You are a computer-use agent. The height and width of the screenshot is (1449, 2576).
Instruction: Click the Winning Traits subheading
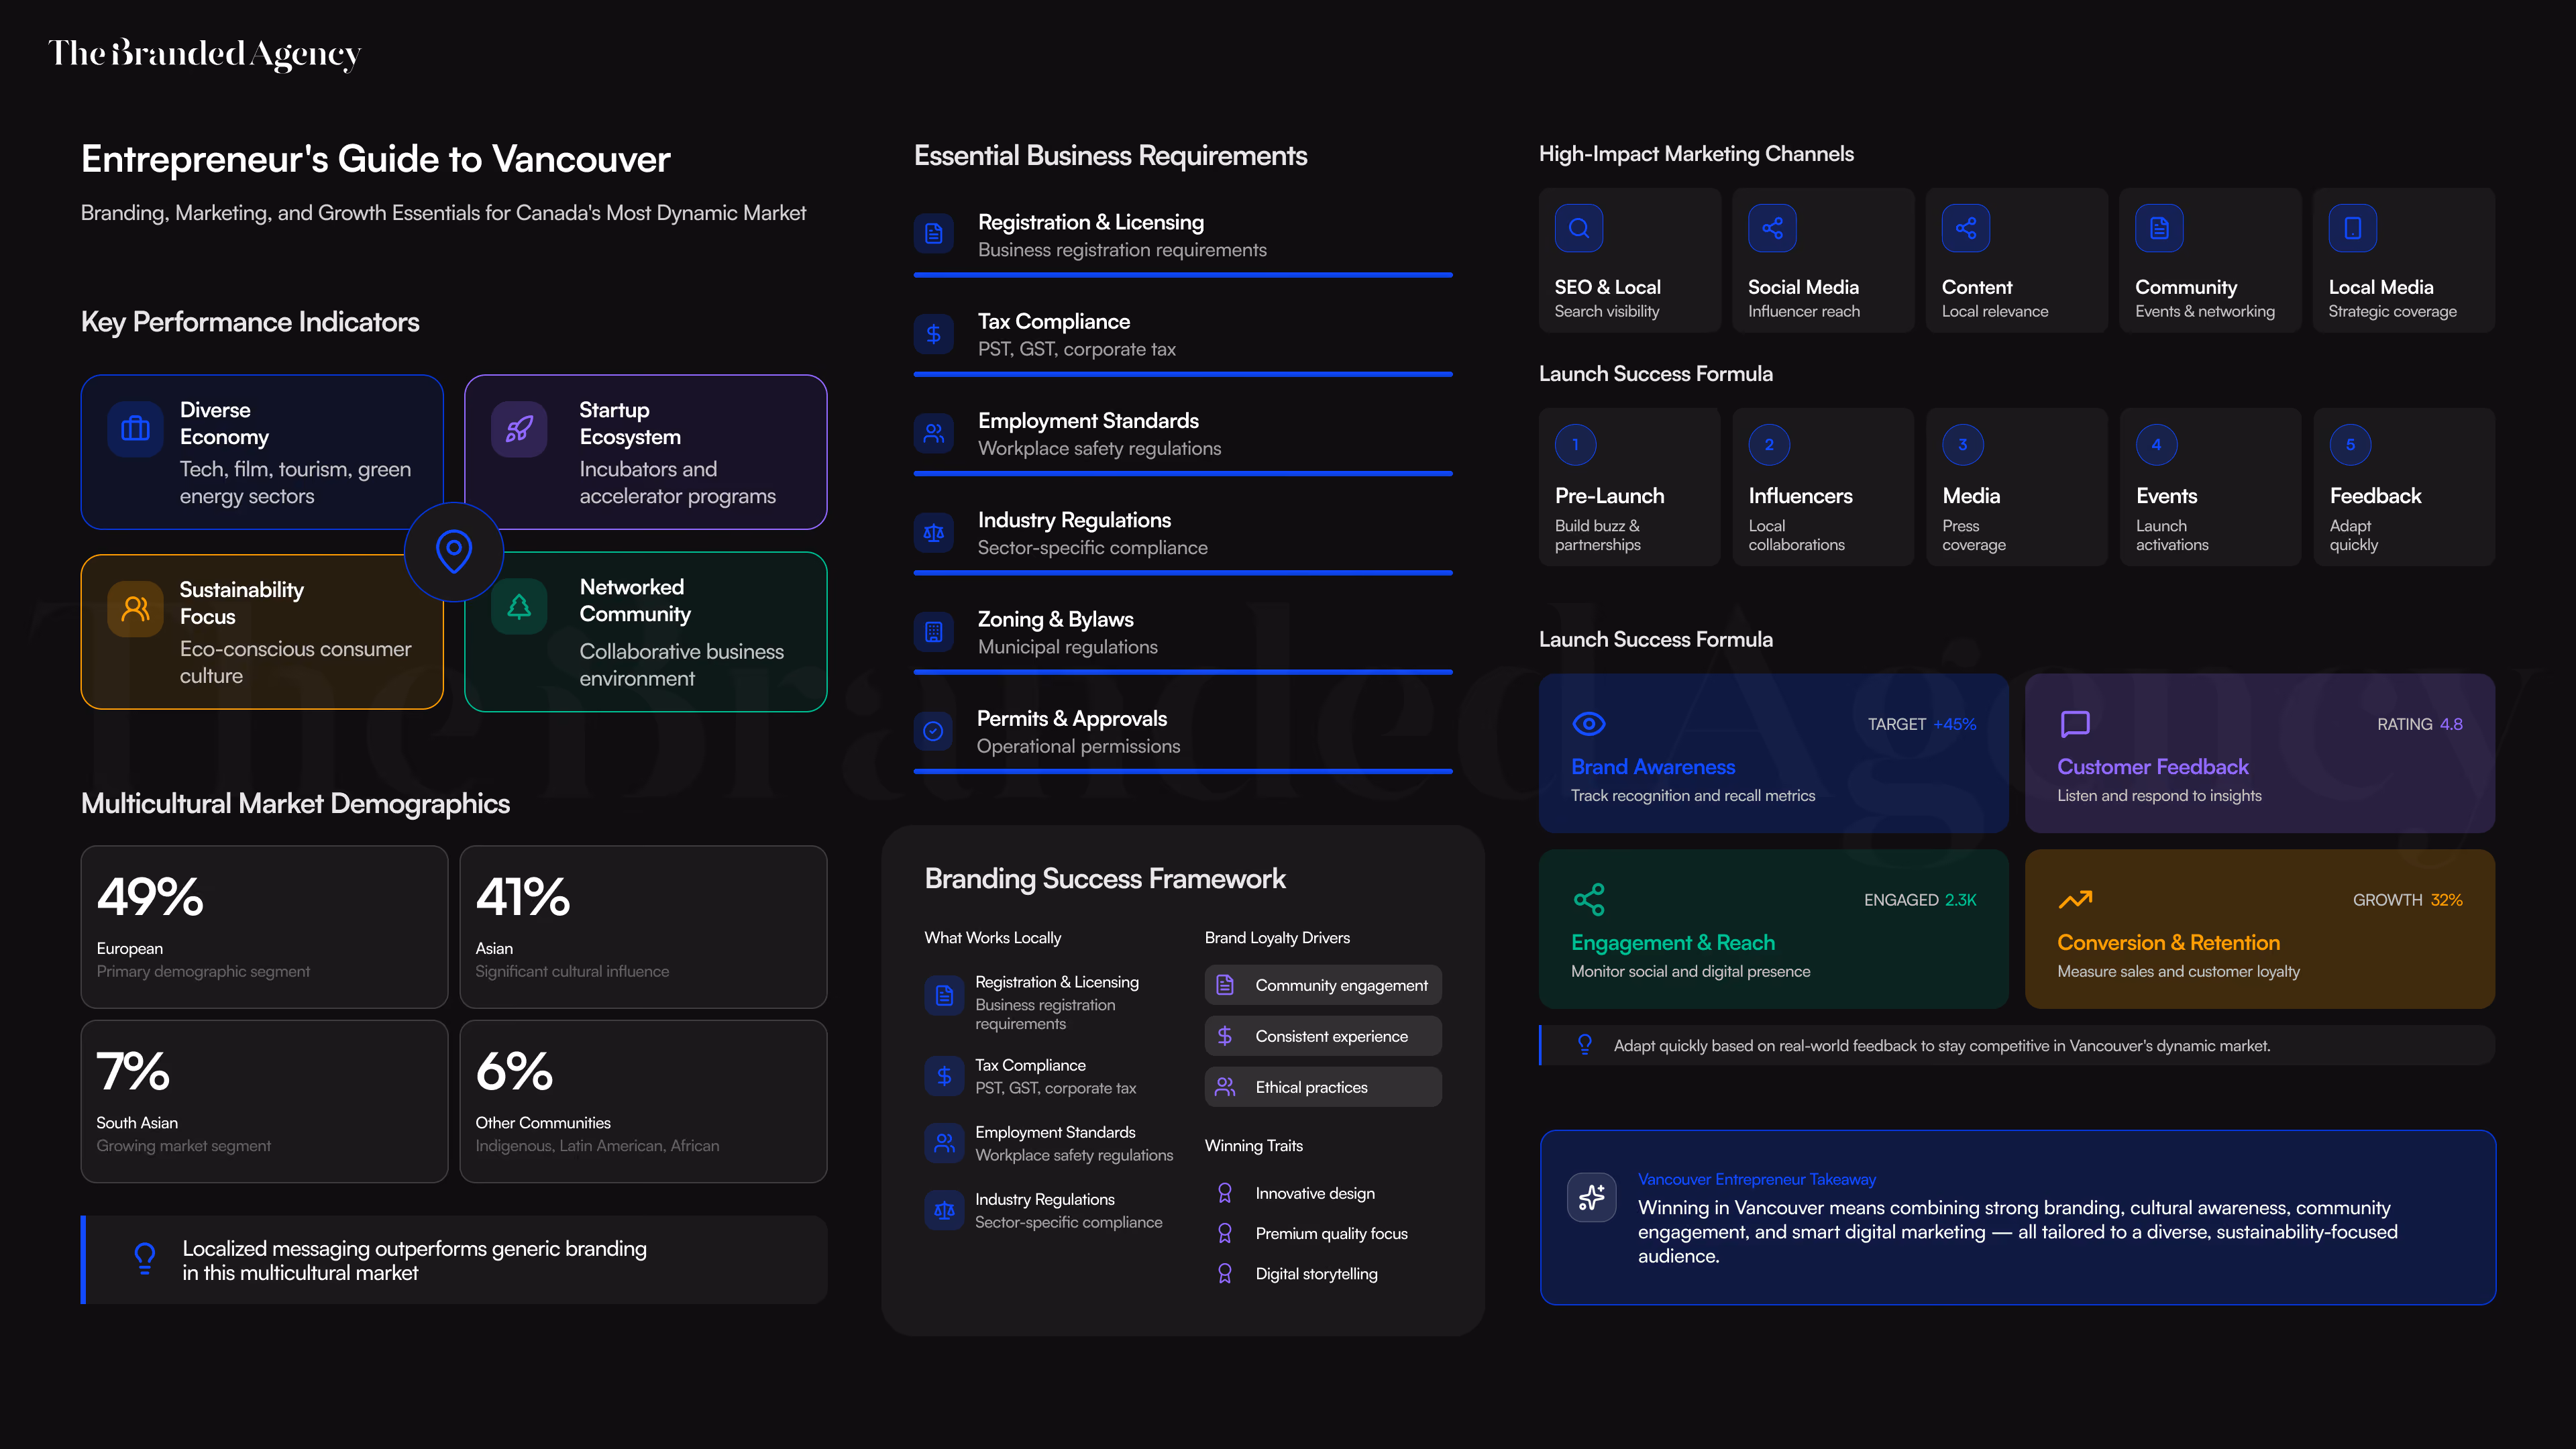click(1254, 1145)
